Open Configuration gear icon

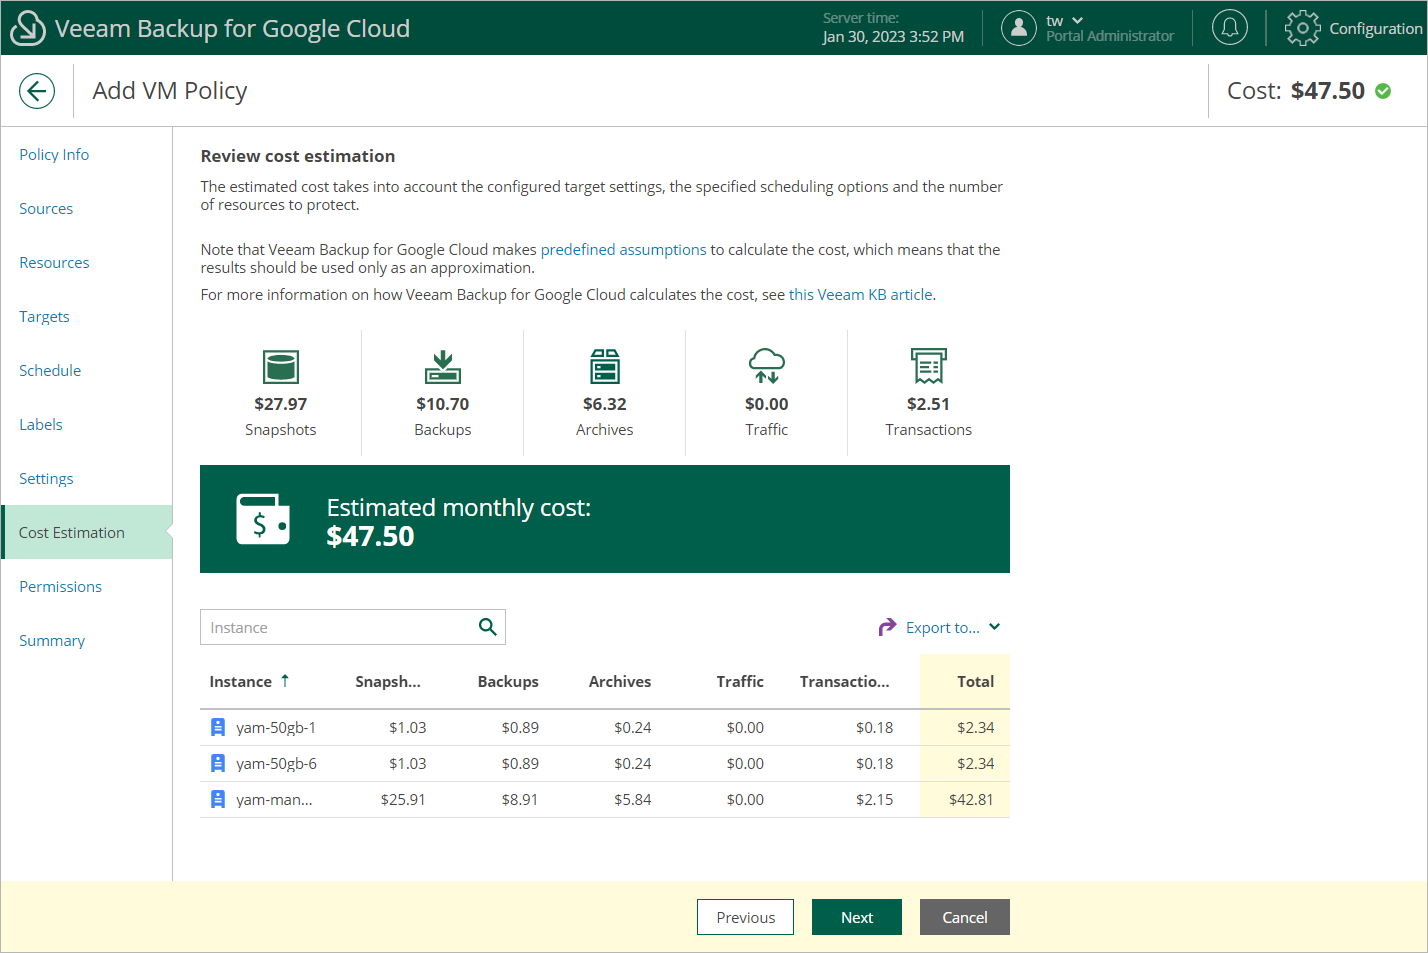pos(1302,28)
